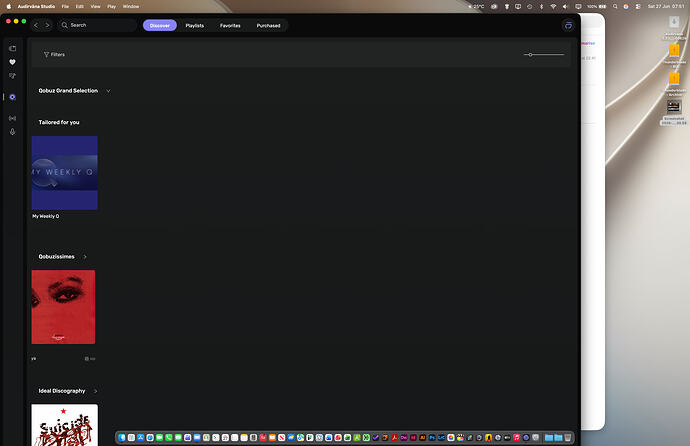
Task: Click the Bluetooth menu bar icon
Action: 542,7
